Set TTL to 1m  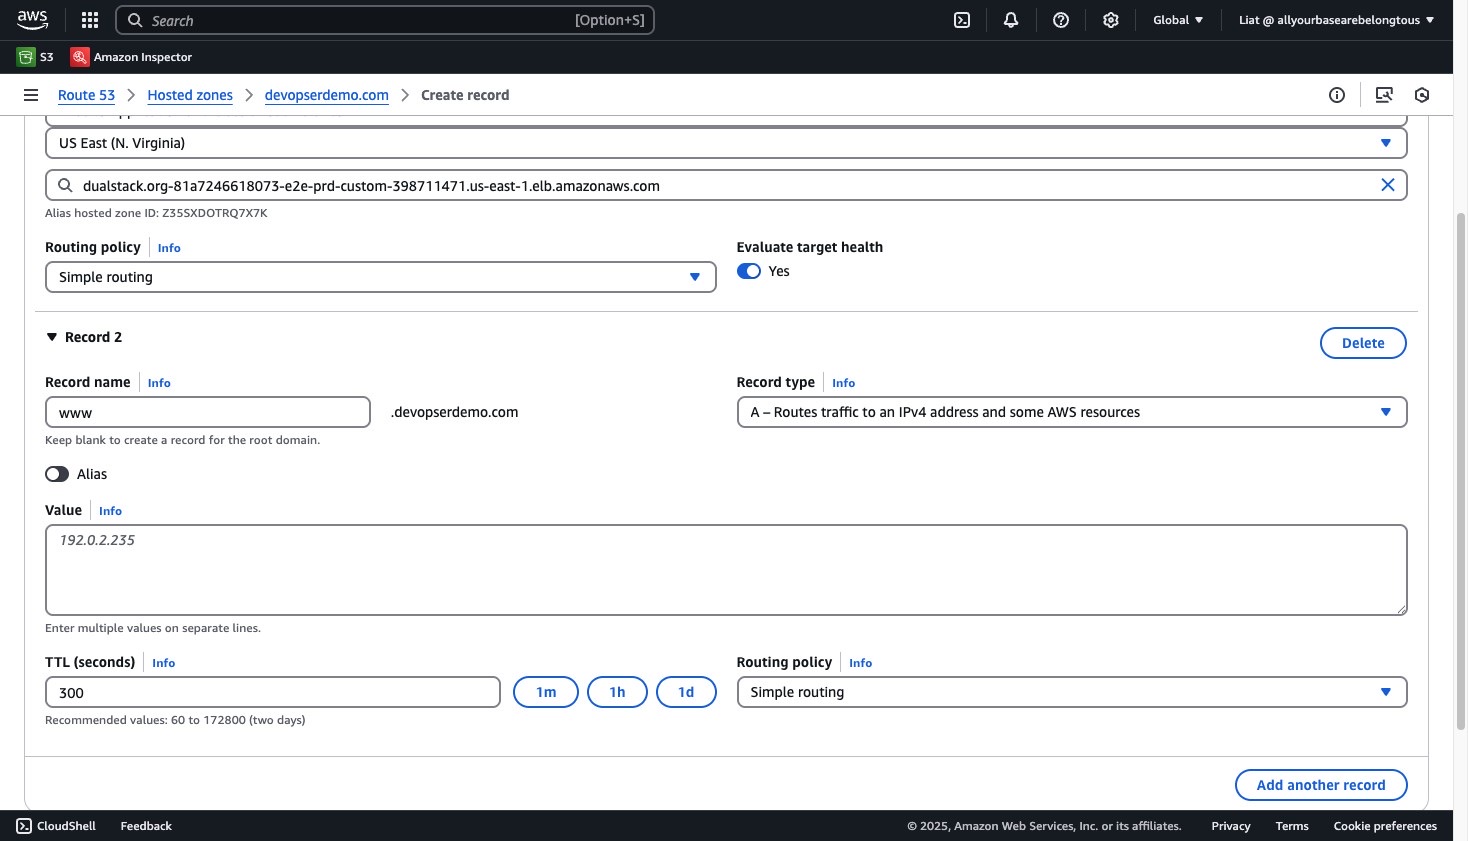pyautogui.click(x=546, y=692)
